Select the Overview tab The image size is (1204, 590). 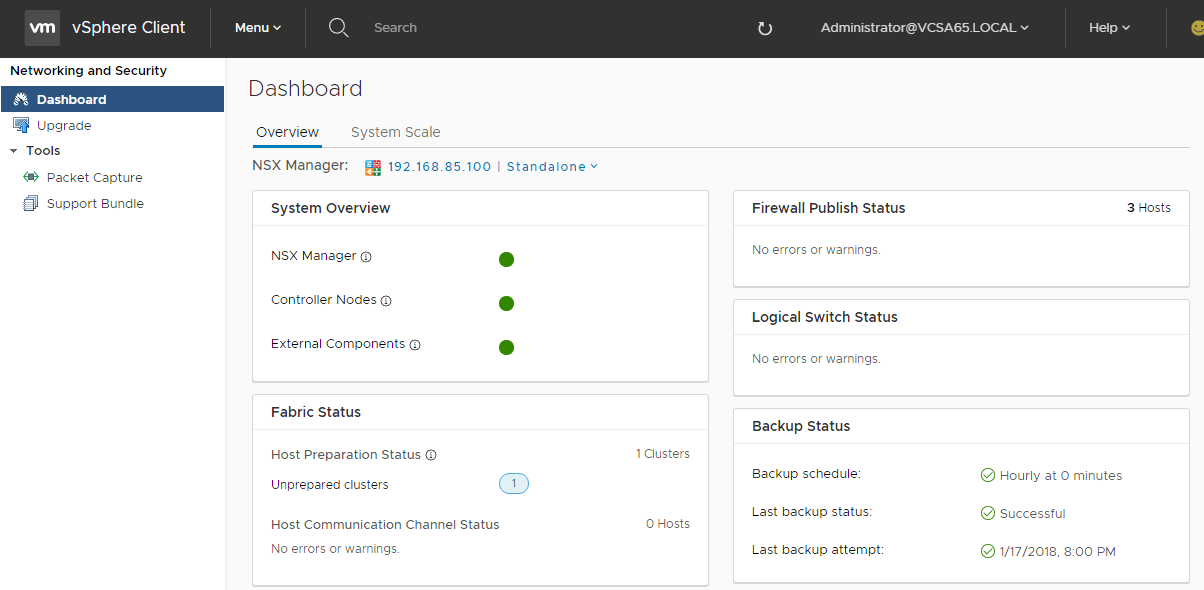click(x=287, y=132)
